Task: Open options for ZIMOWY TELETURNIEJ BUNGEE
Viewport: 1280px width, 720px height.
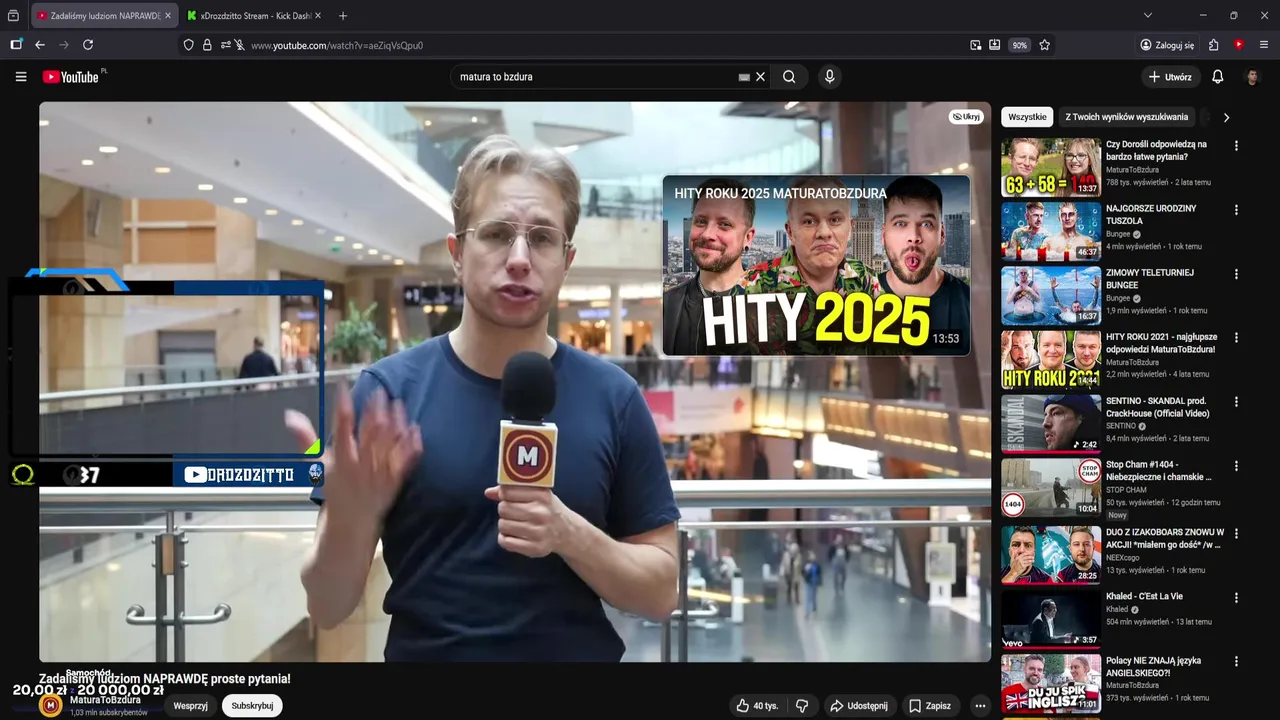Action: coord(1236,274)
